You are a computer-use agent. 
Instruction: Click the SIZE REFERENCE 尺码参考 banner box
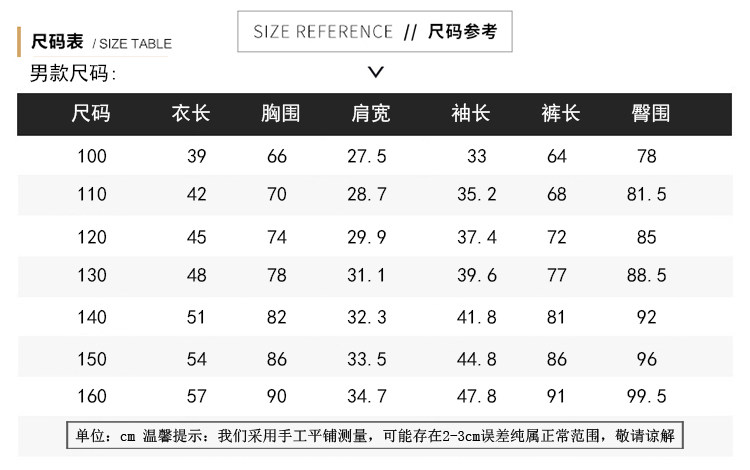375,32
